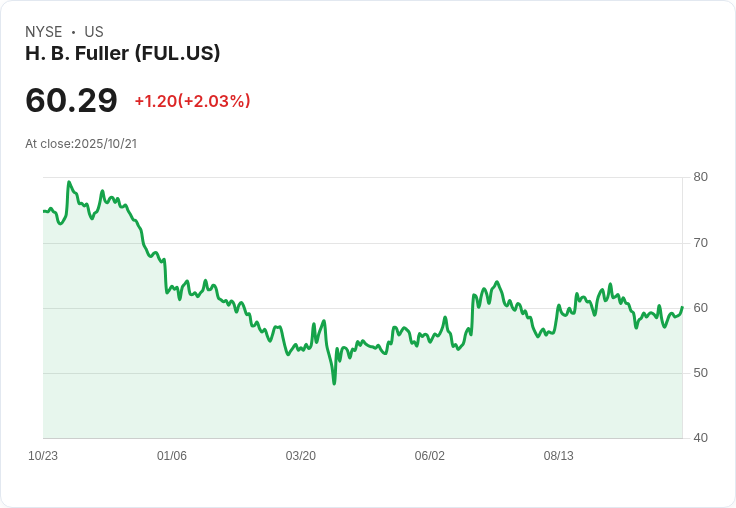
Task: Click the +1.20(+2.03%) change value
Action: click(192, 101)
